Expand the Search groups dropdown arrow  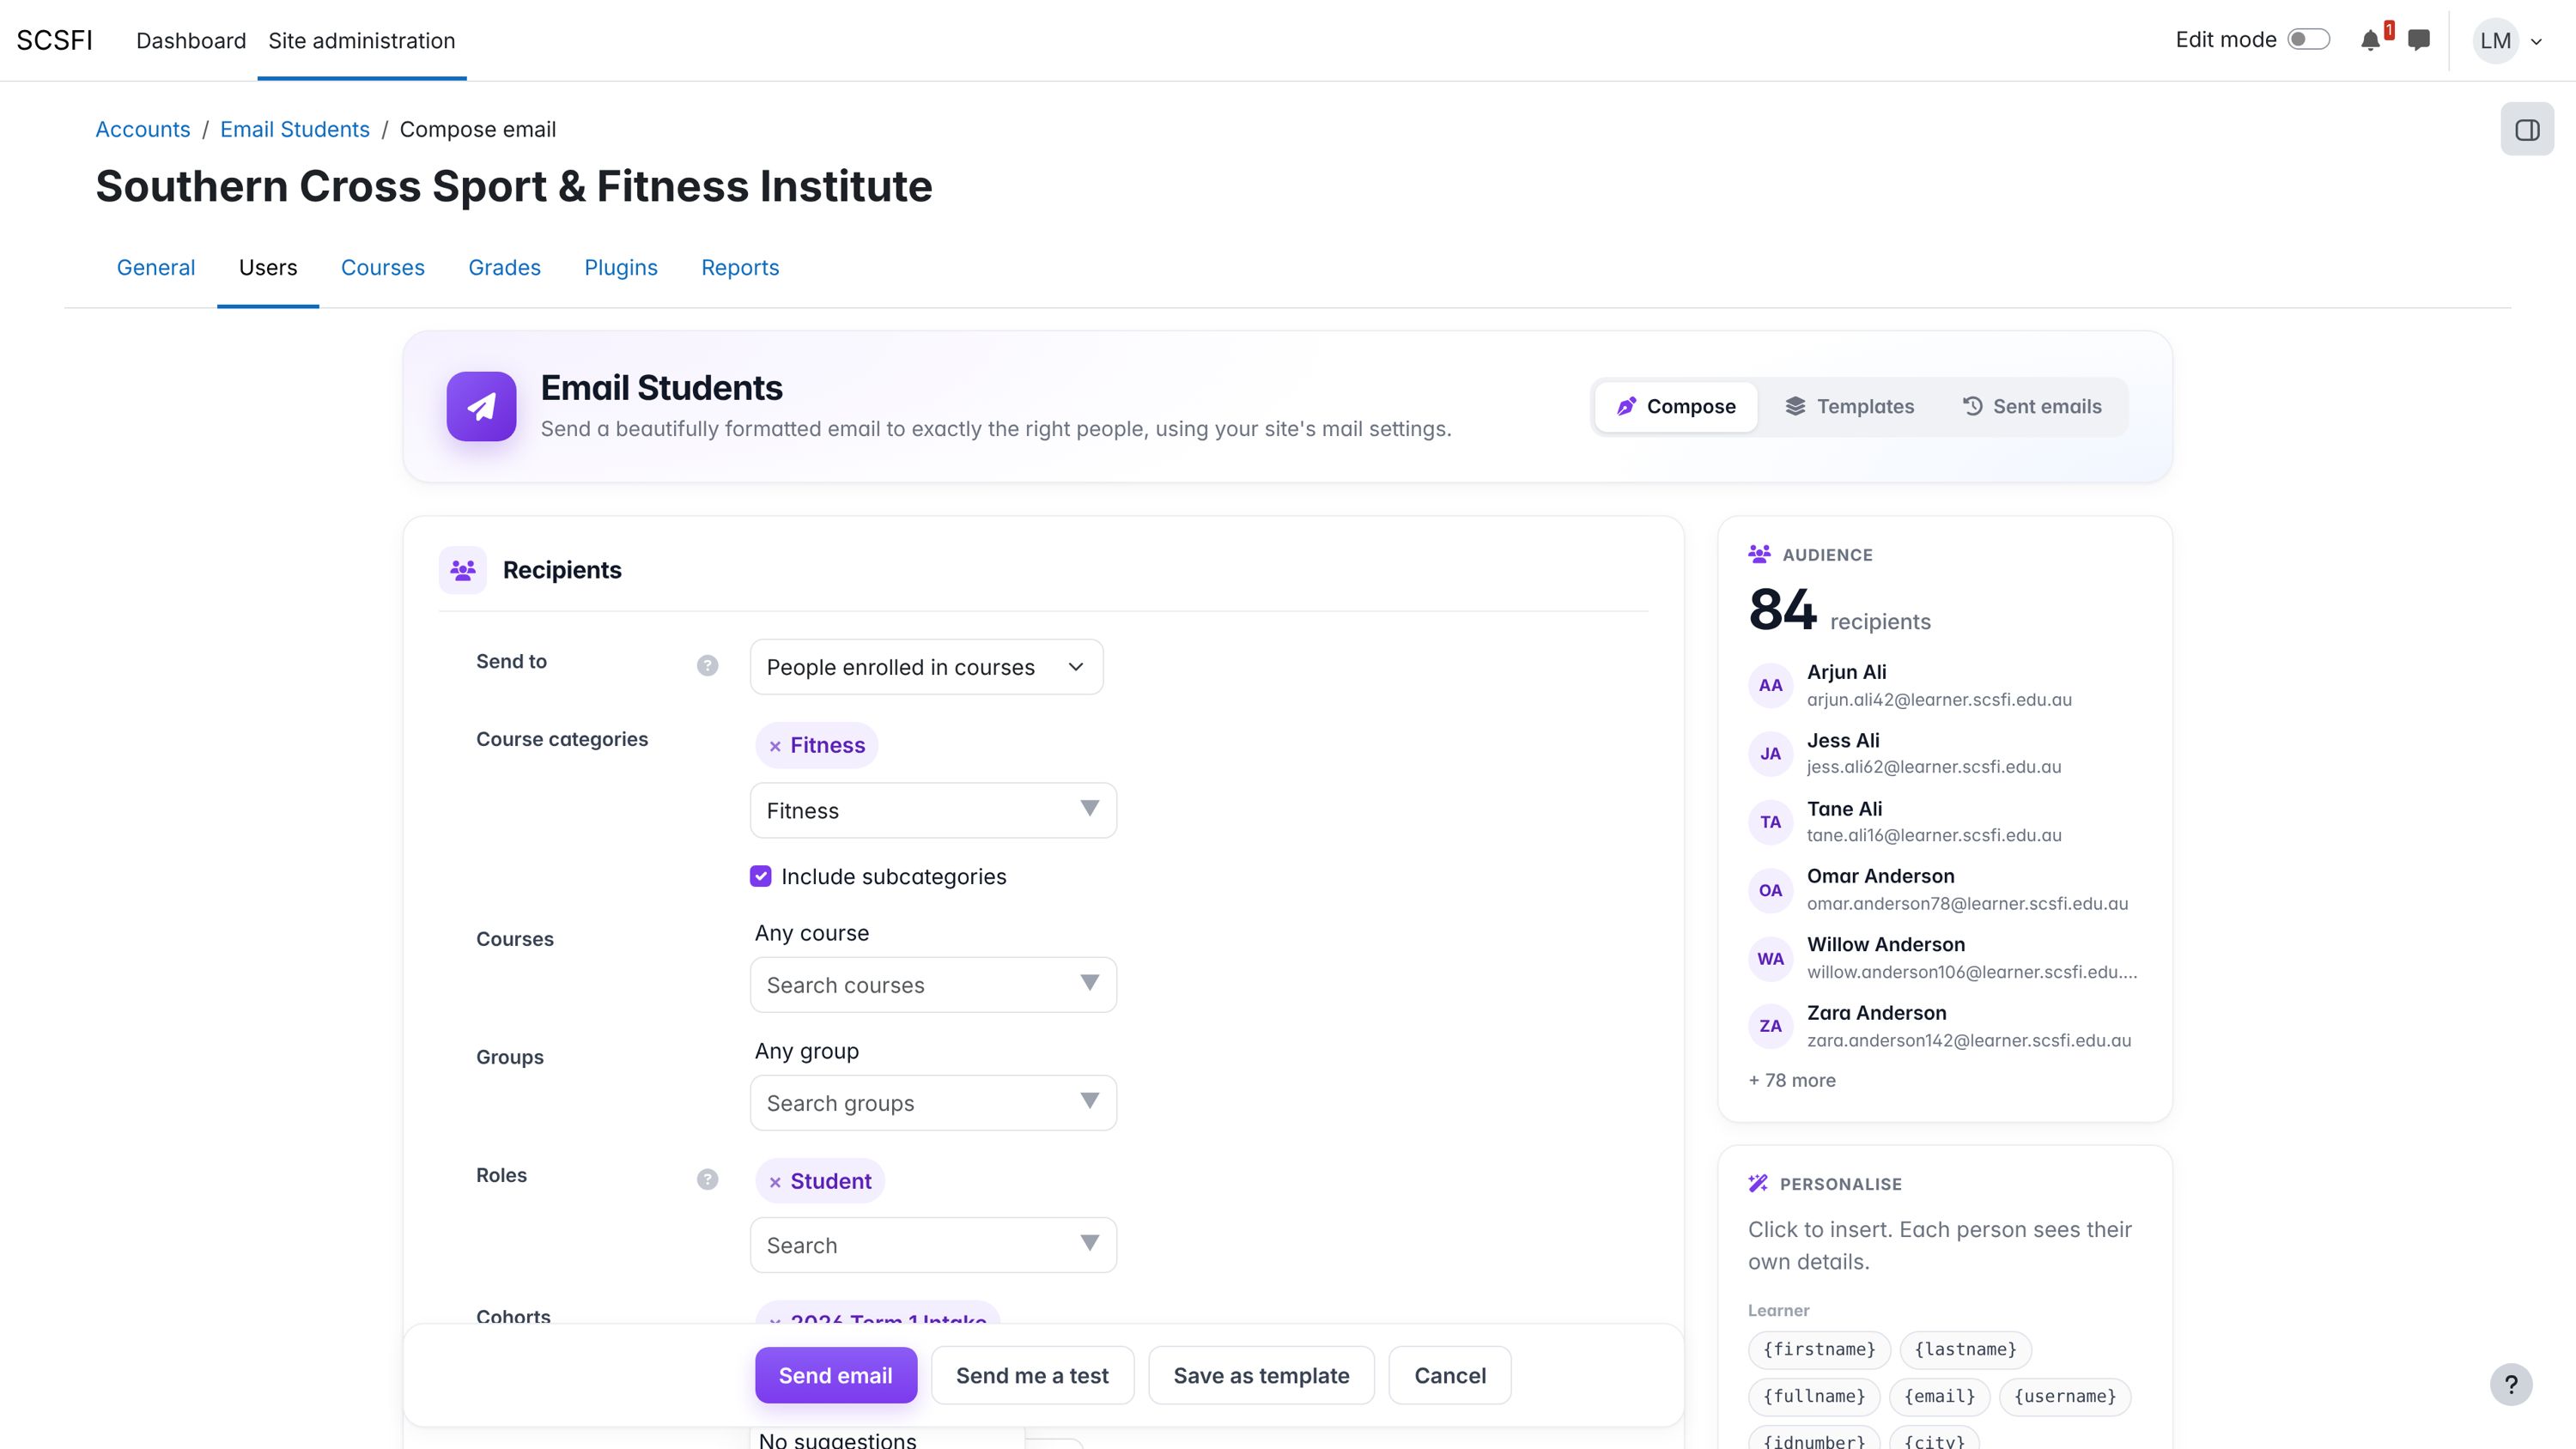point(1090,1101)
